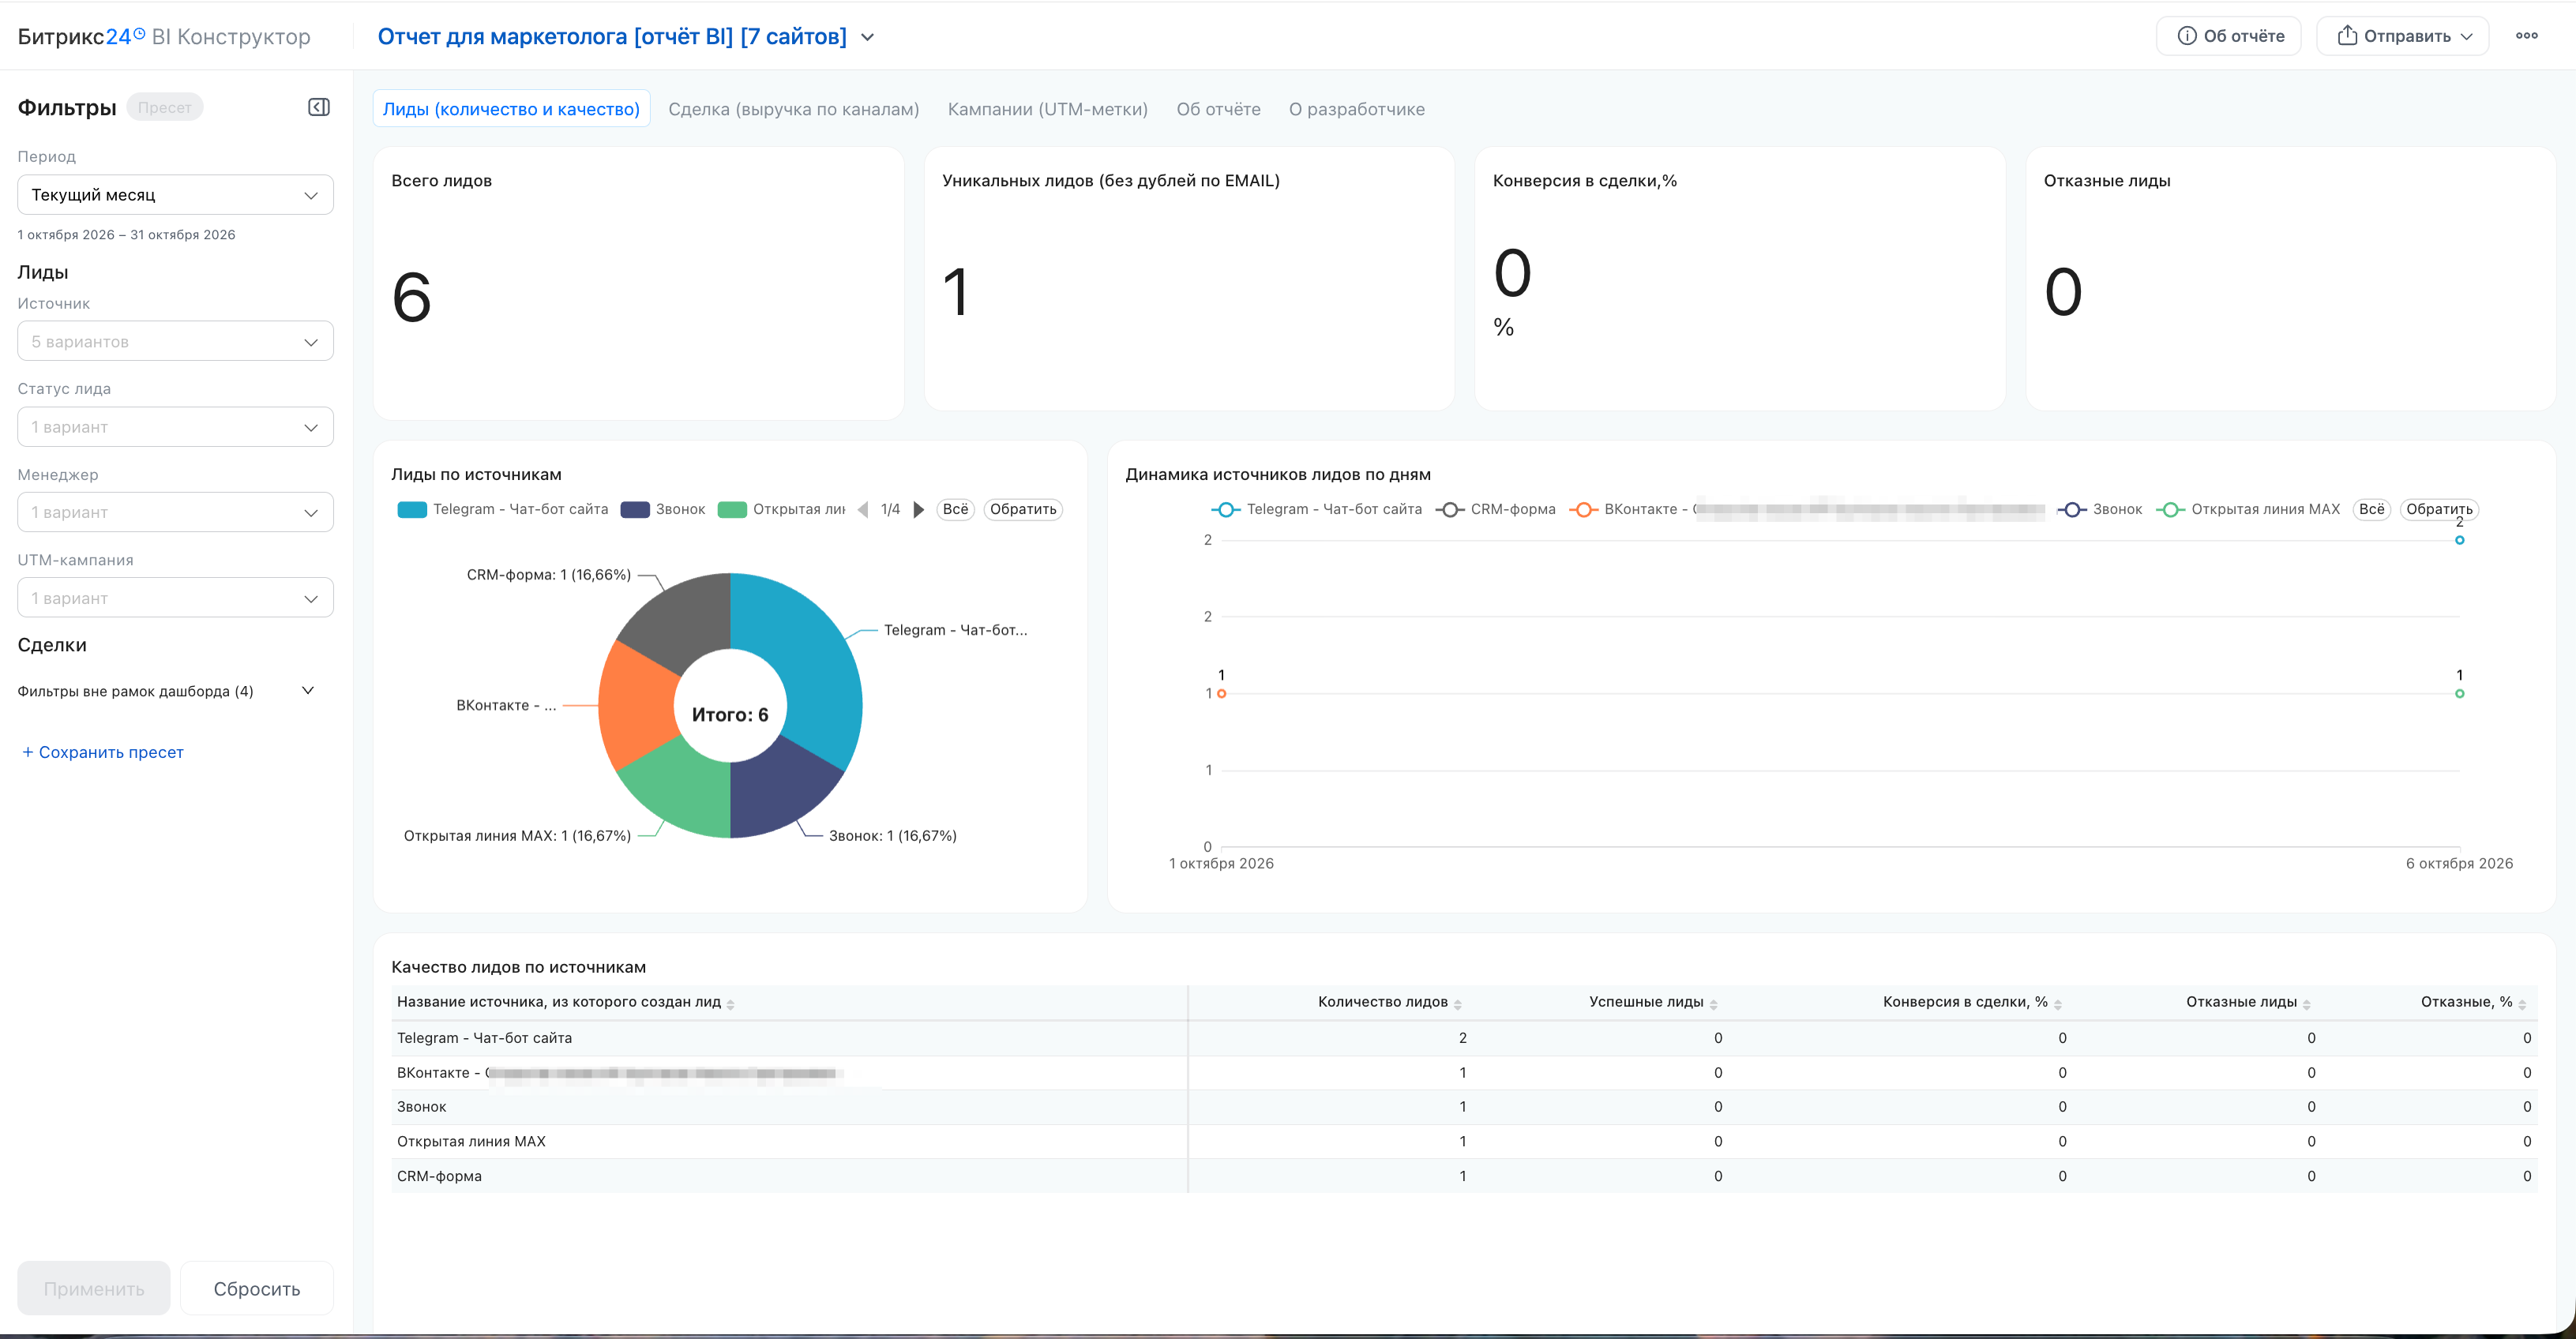Open the UTM-кампания filter dropdown
This screenshot has width=2576, height=1339.
175,598
